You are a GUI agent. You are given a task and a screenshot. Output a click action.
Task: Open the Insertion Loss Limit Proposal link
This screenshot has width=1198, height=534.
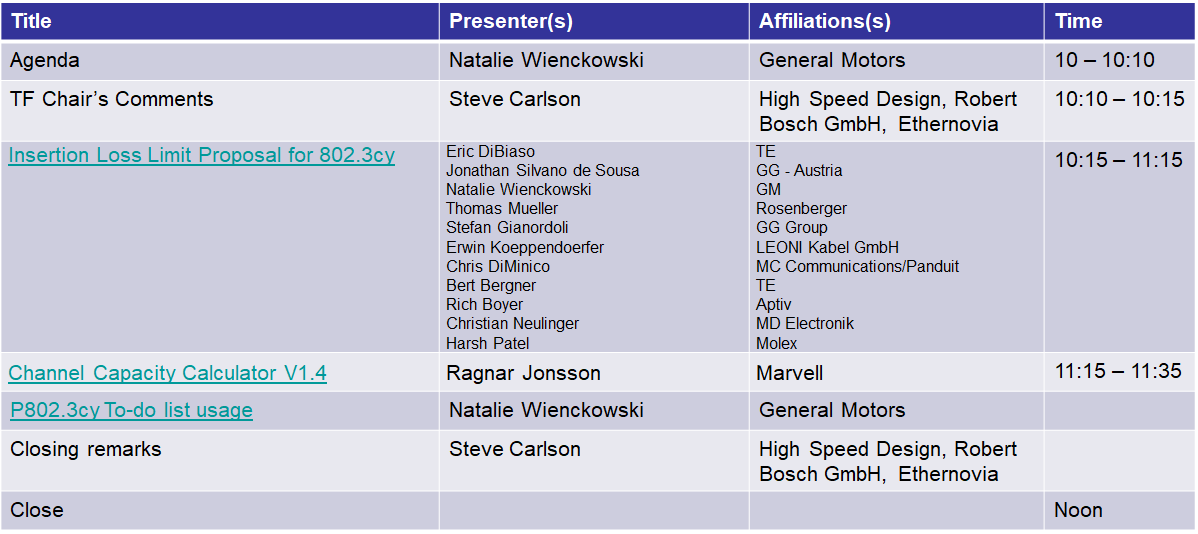[x=202, y=156]
